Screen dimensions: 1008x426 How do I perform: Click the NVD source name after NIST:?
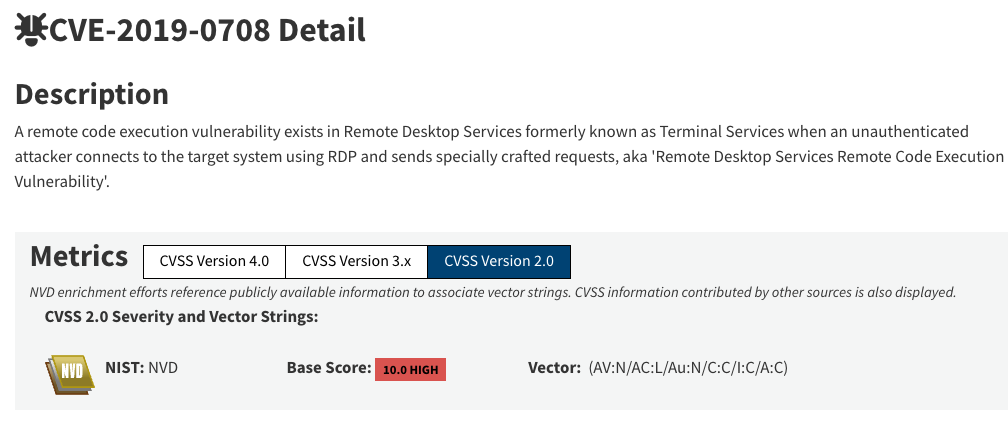point(163,368)
